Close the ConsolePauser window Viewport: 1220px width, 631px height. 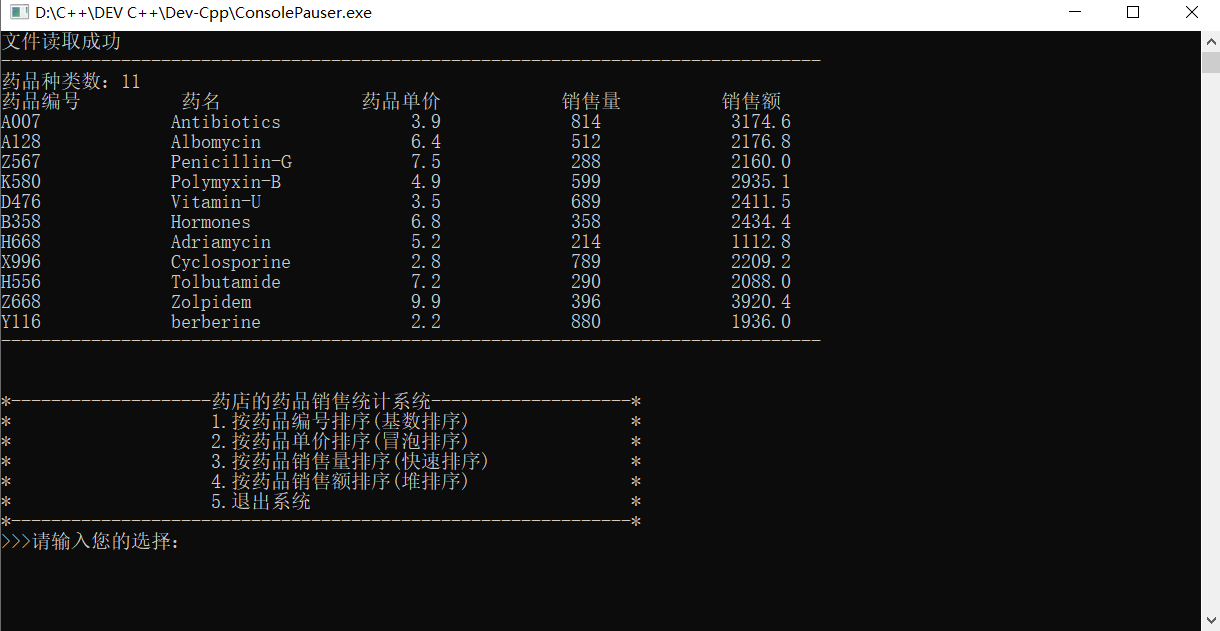point(1192,13)
